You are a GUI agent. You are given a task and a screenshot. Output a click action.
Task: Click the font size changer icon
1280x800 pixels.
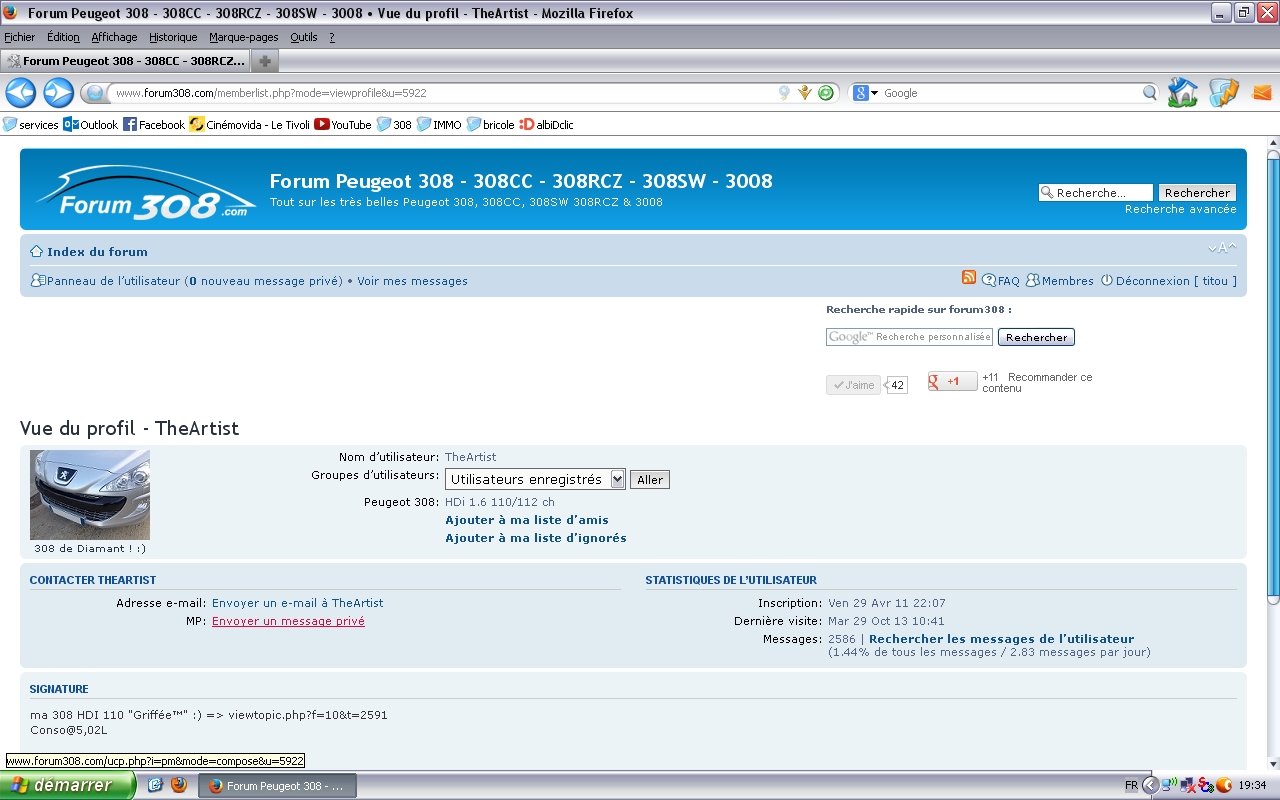[x=1221, y=248]
